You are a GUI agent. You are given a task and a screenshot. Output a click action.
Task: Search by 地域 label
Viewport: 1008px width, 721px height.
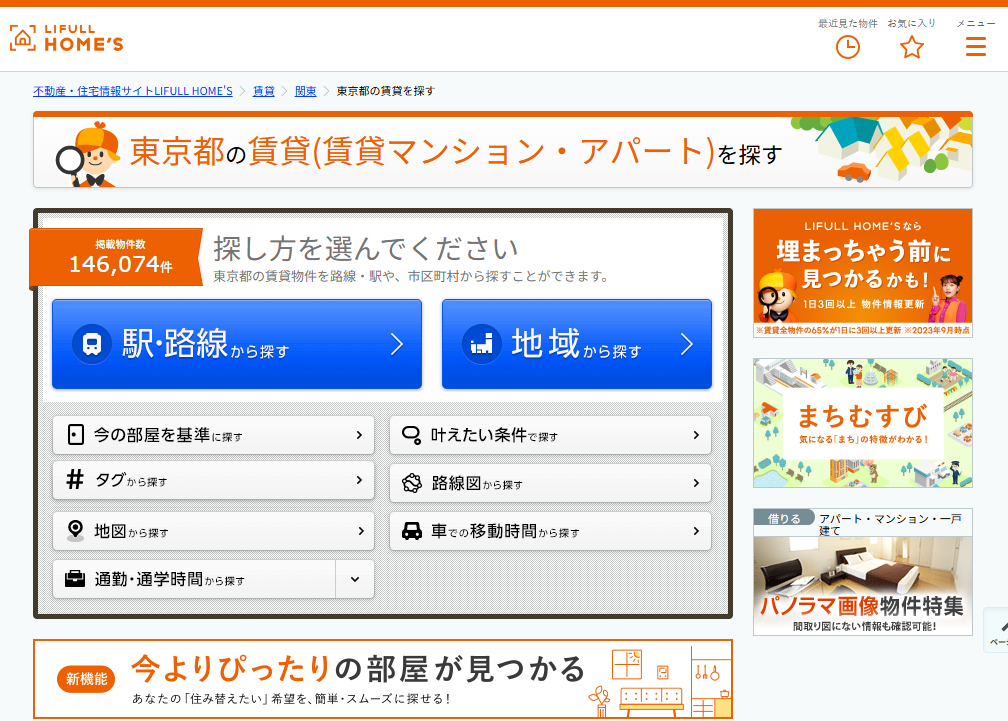point(577,344)
